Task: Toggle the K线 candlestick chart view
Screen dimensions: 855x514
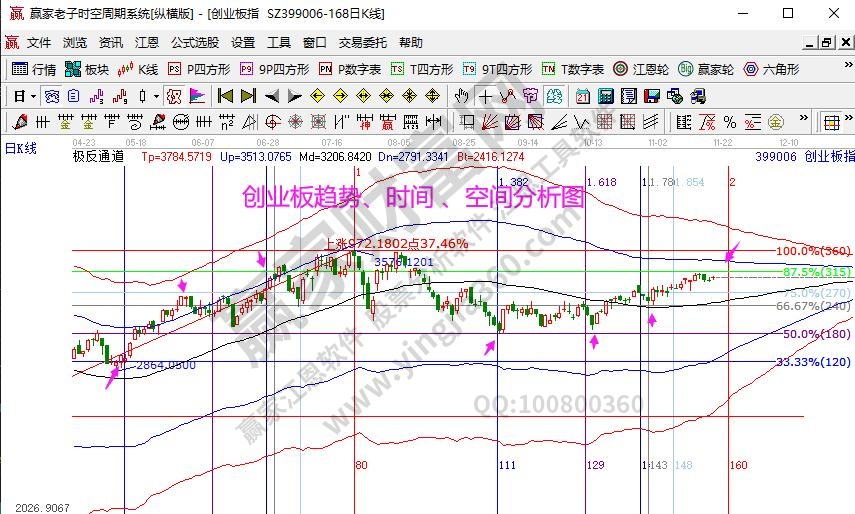Action: click(138, 69)
